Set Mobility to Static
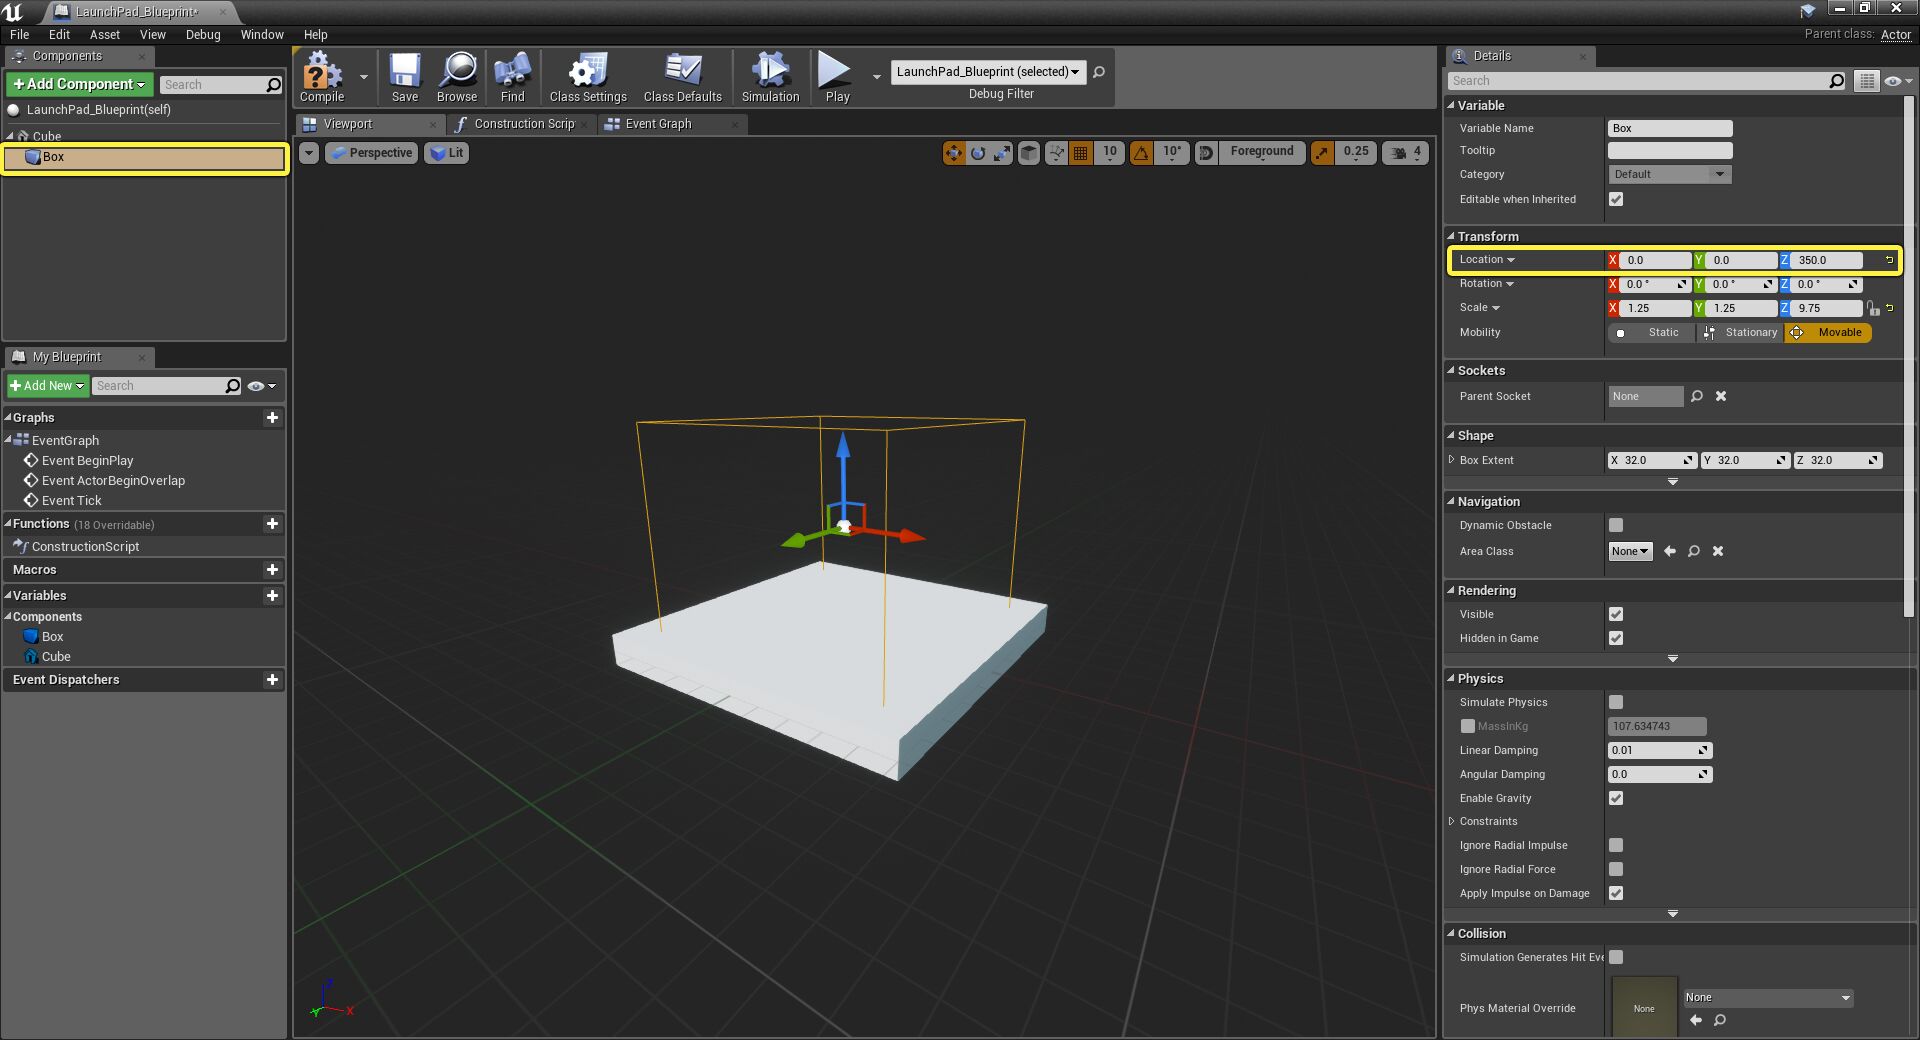 (1651, 333)
